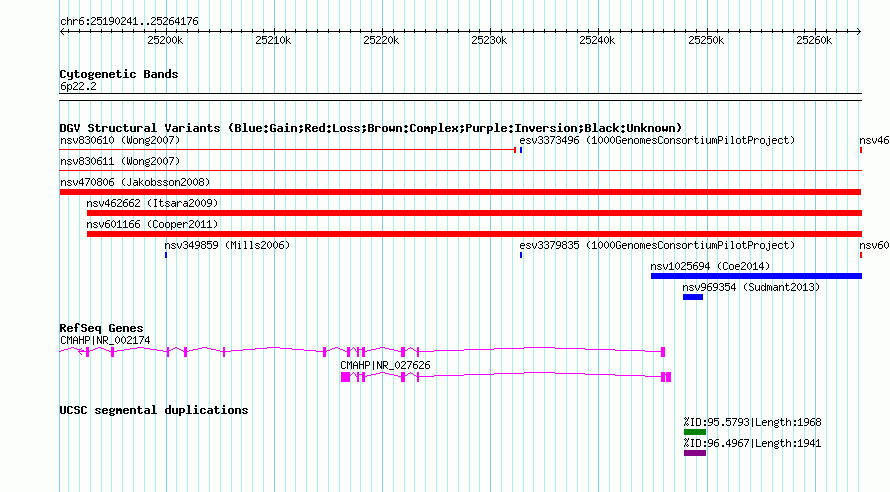Click the 'CMAHP|NR_027626' gene label
The image size is (890, 492).
click(x=385, y=366)
